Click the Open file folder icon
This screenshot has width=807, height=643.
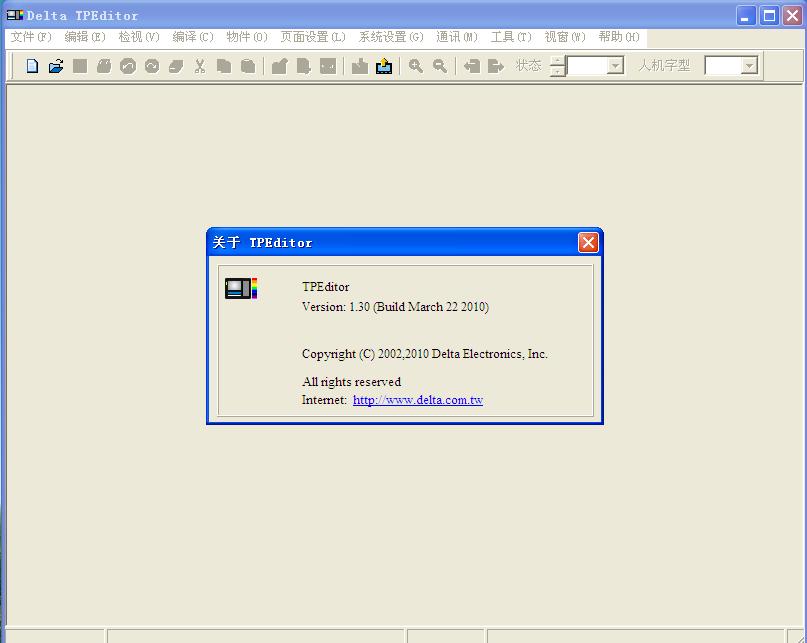56,66
